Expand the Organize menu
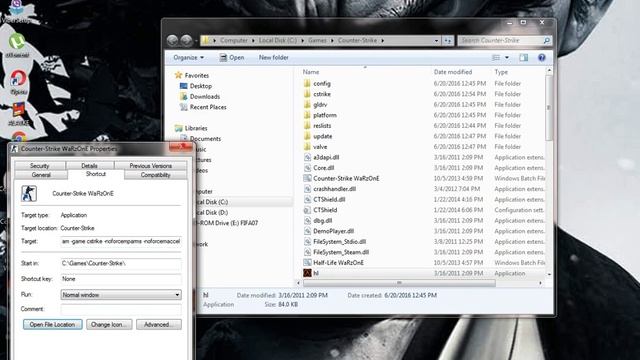 tap(189, 58)
